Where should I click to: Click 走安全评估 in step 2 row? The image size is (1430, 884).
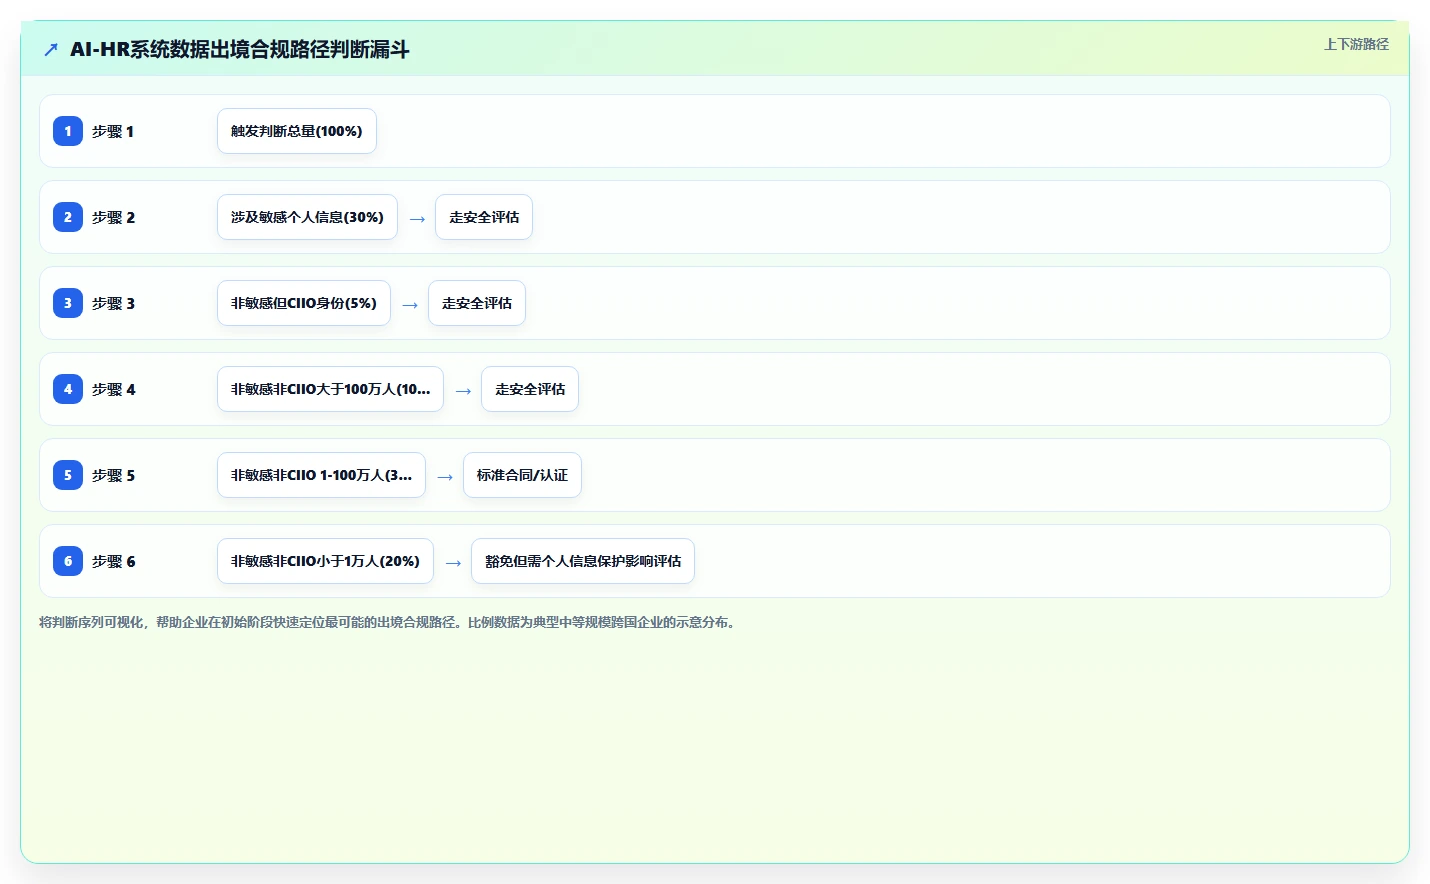[484, 217]
